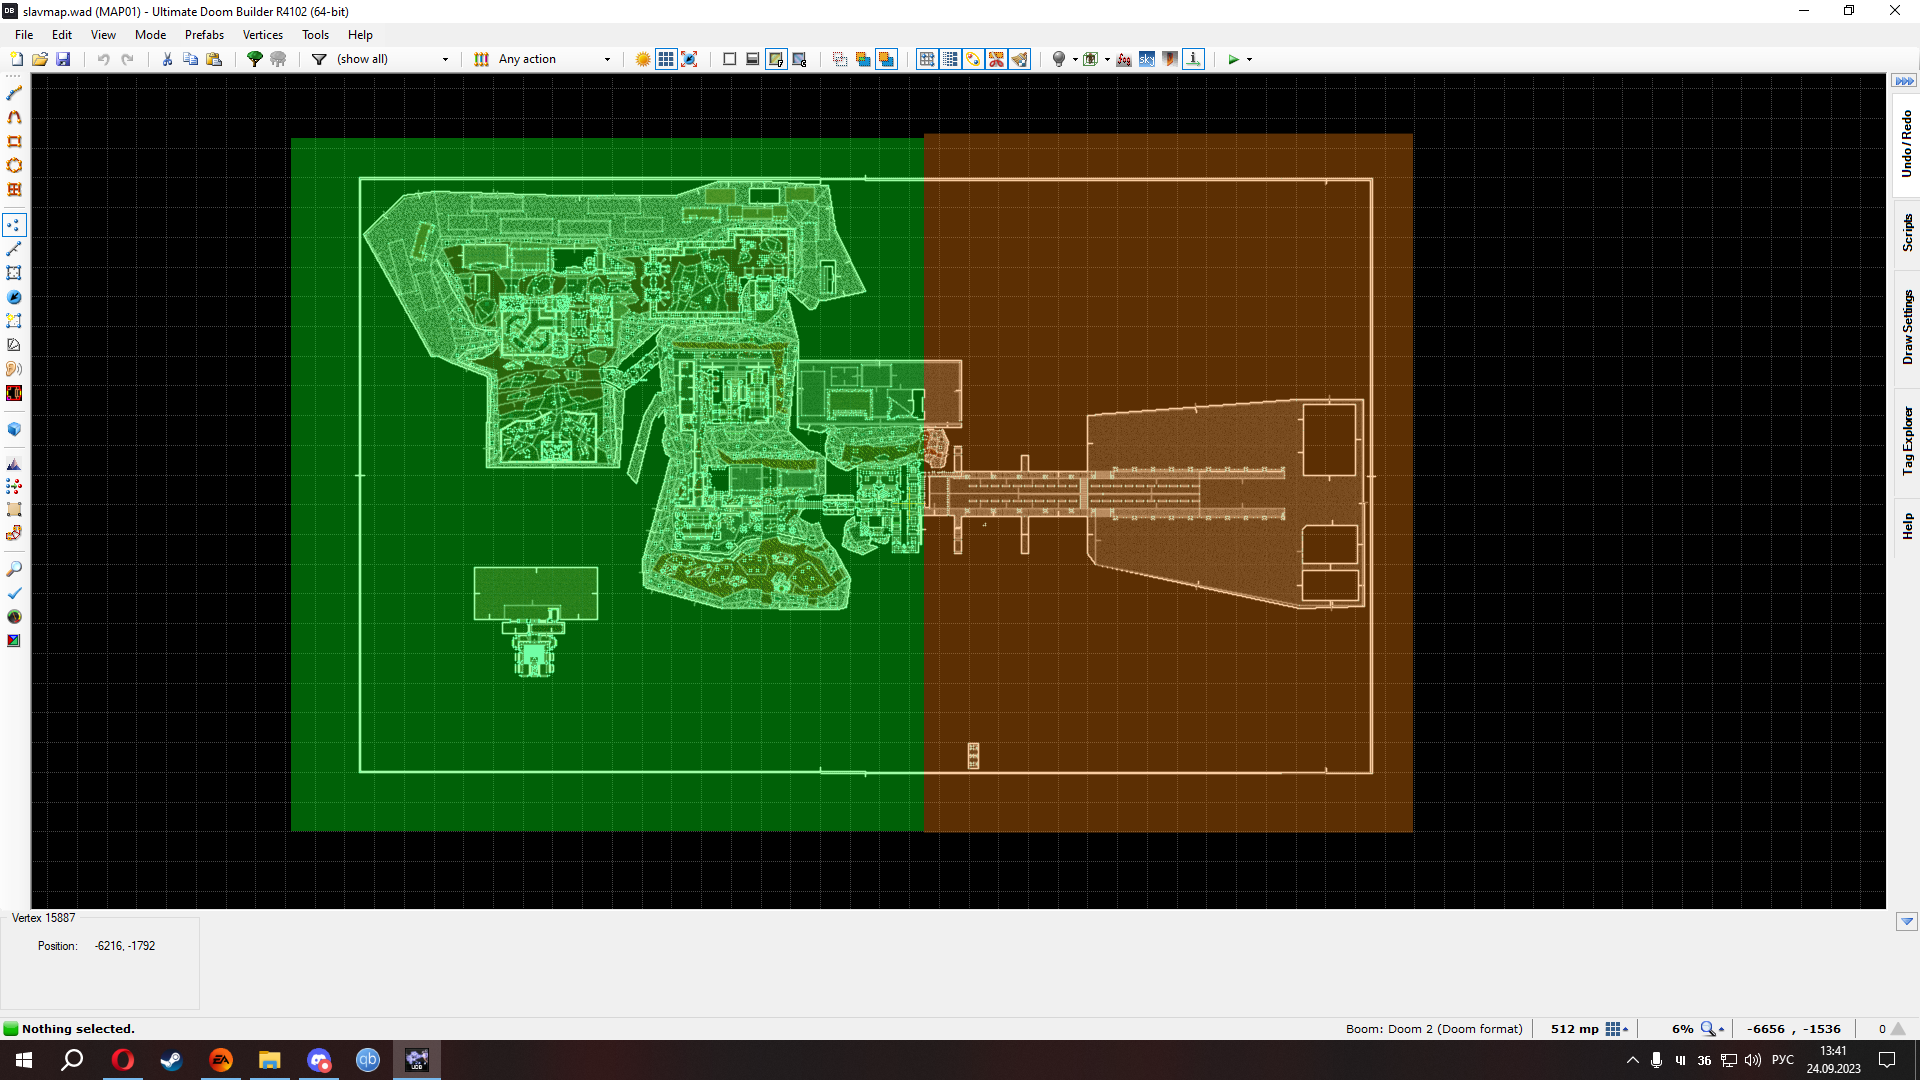Open the Prefabs menu
1920x1080 pixels.
tap(204, 34)
